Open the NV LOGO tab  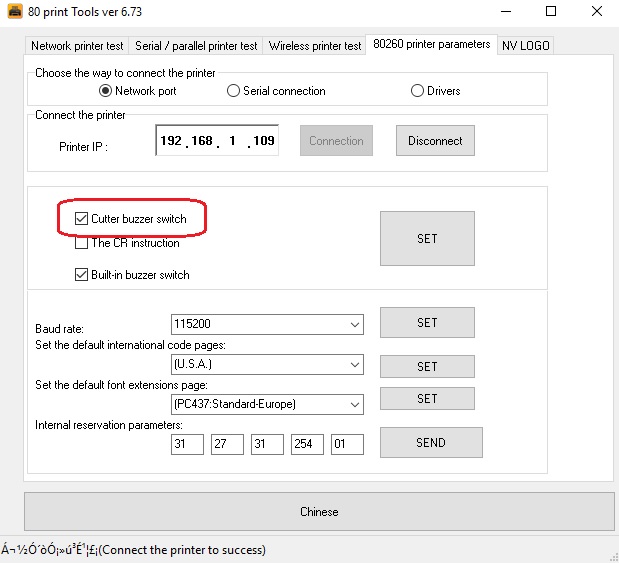525,46
